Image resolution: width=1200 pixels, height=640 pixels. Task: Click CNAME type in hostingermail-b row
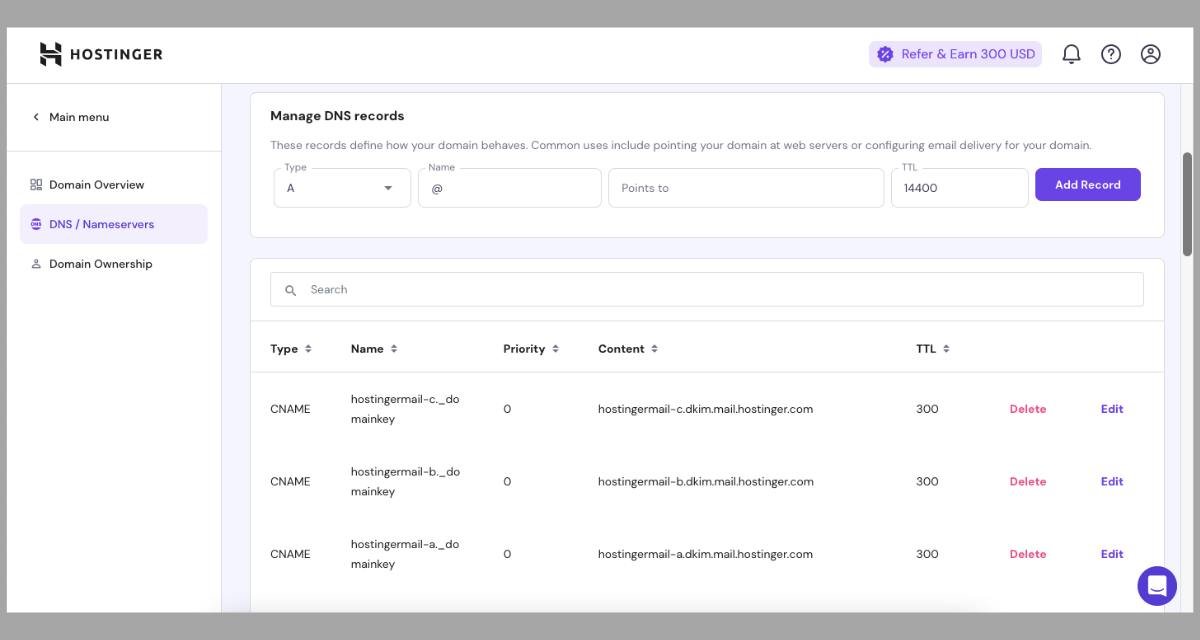[290, 482]
